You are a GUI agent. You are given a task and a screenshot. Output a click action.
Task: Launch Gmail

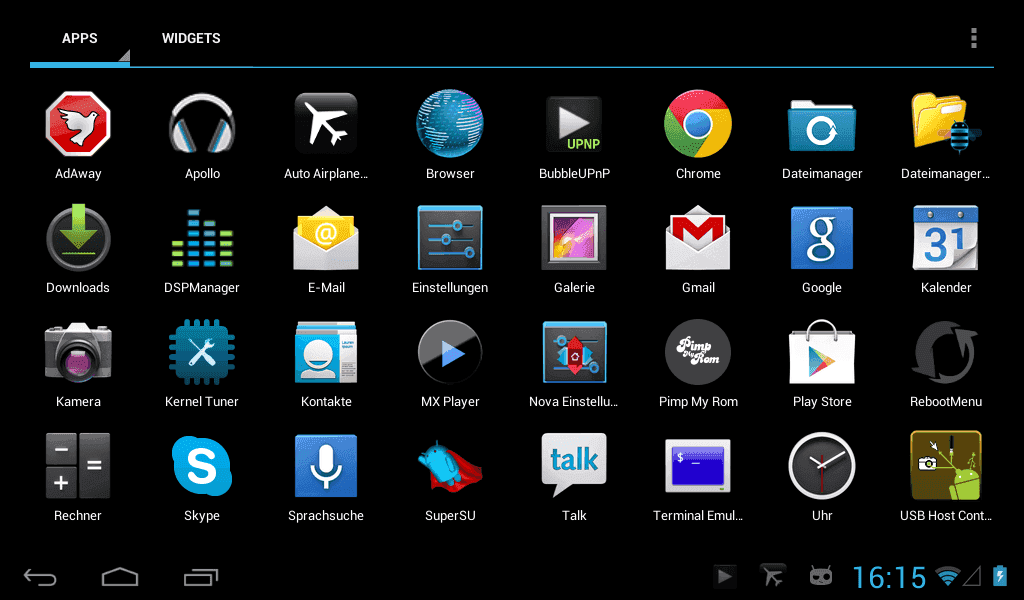pyautogui.click(x=698, y=238)
